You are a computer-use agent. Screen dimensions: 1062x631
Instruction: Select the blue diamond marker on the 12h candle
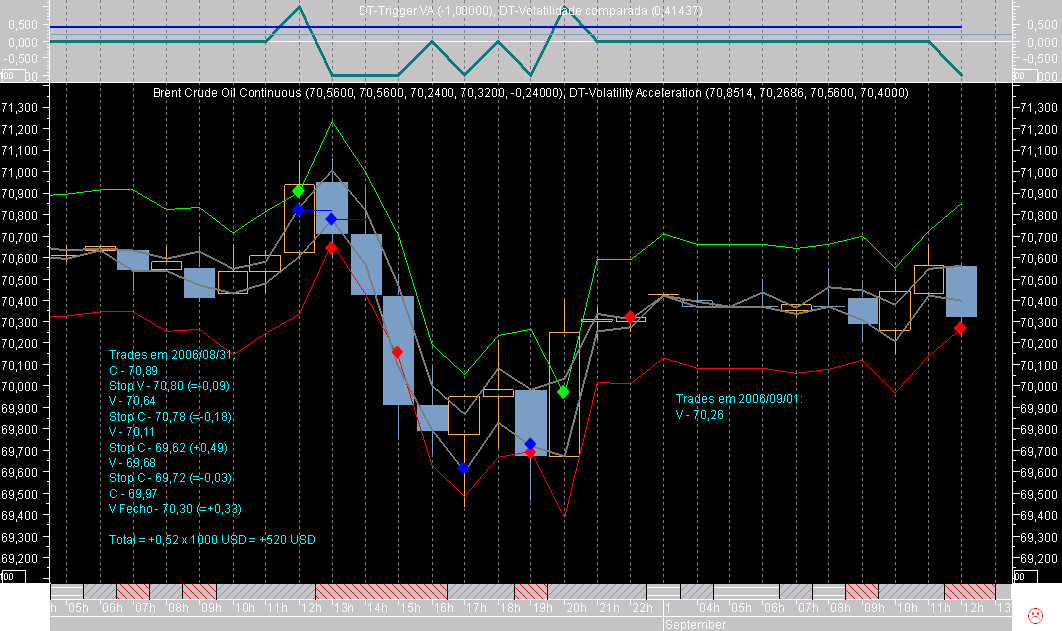(x=298, y=211)
